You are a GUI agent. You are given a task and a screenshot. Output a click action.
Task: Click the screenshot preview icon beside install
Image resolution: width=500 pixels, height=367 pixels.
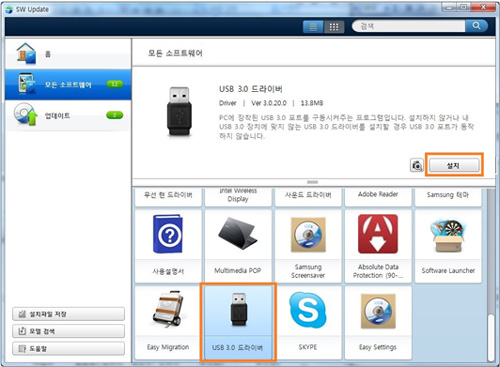[417, 165]
